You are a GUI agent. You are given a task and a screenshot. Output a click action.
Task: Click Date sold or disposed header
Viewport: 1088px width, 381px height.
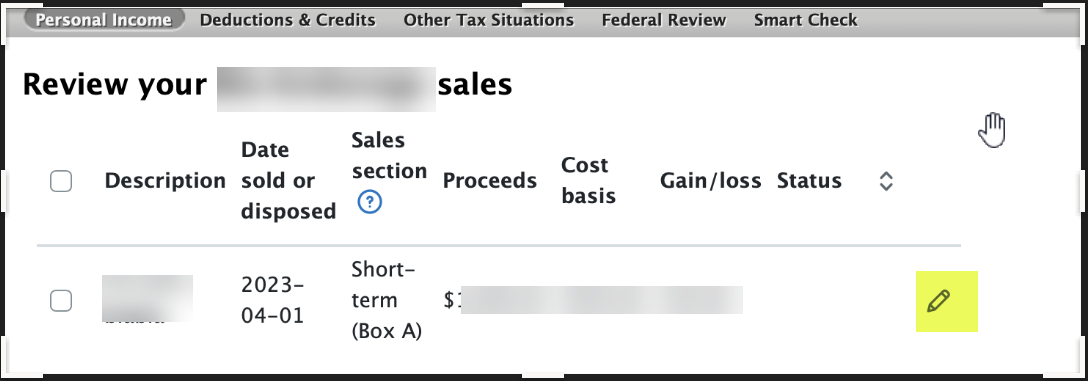288,180
